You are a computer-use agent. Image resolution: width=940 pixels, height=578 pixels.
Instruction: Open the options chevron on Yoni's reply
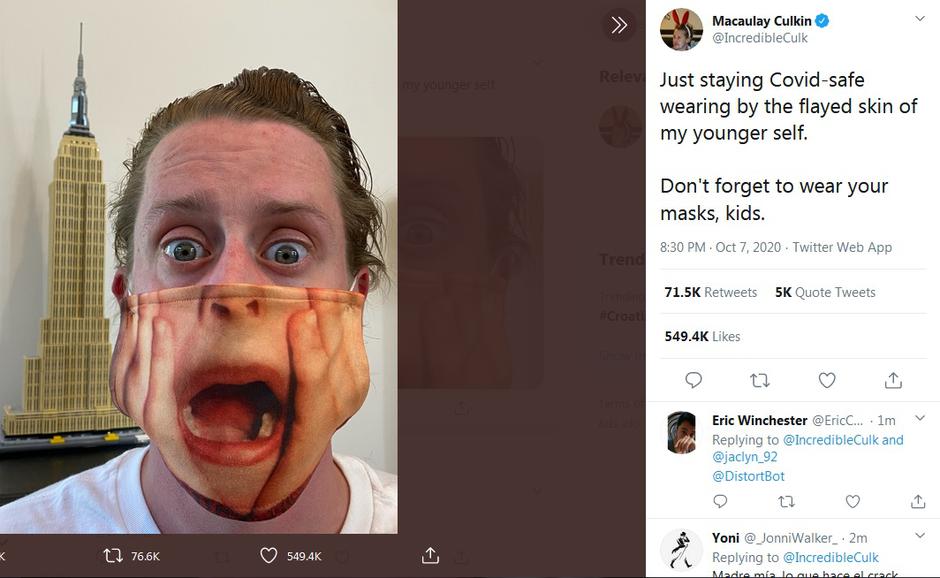click(919, 536)
